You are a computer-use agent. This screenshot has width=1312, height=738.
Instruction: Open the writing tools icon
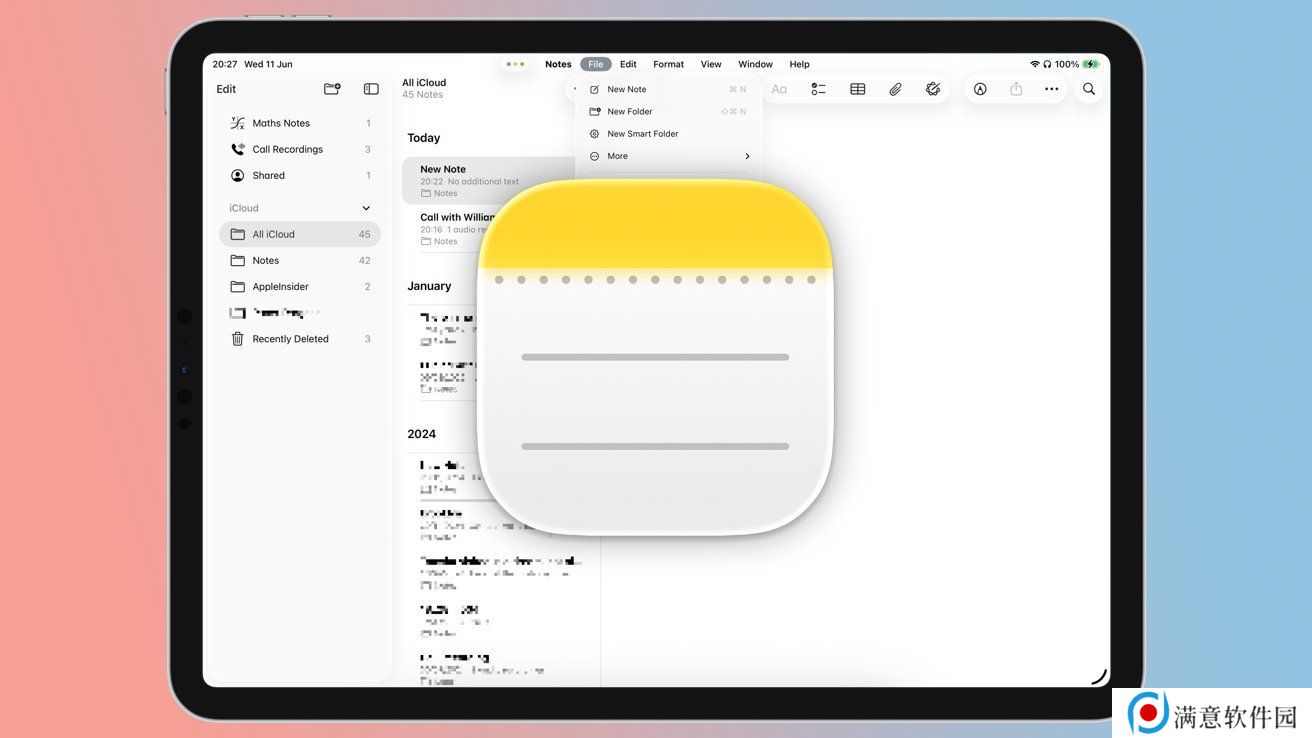pyautogui.click(x=933, y=89)
